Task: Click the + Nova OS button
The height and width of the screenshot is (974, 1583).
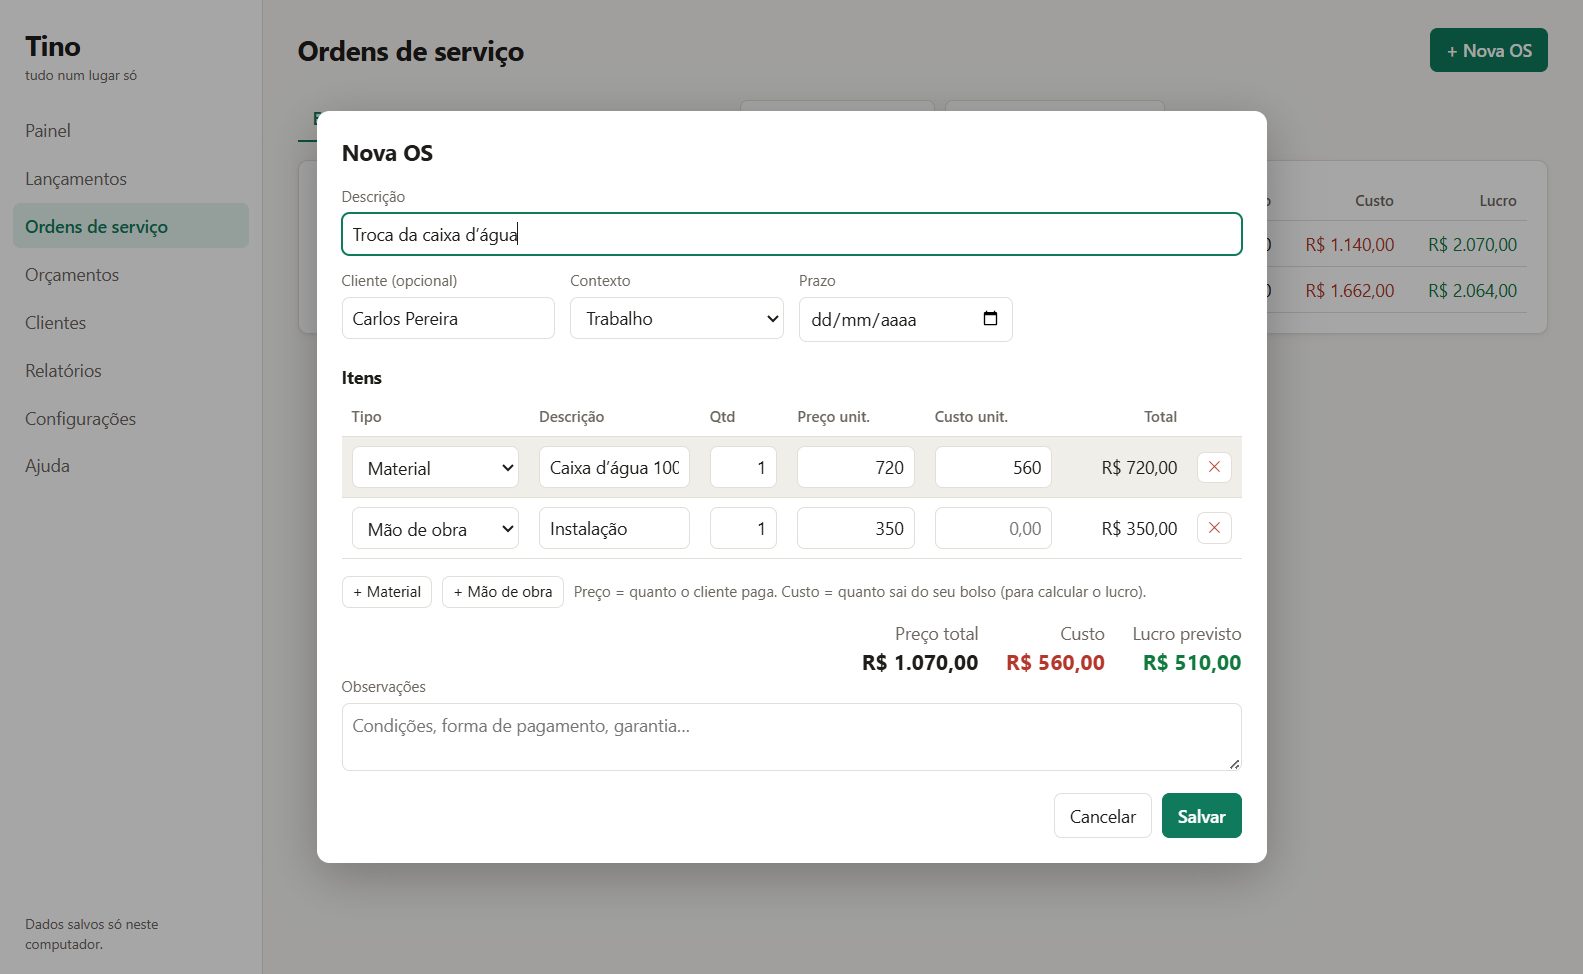Action: [1489, 50]
